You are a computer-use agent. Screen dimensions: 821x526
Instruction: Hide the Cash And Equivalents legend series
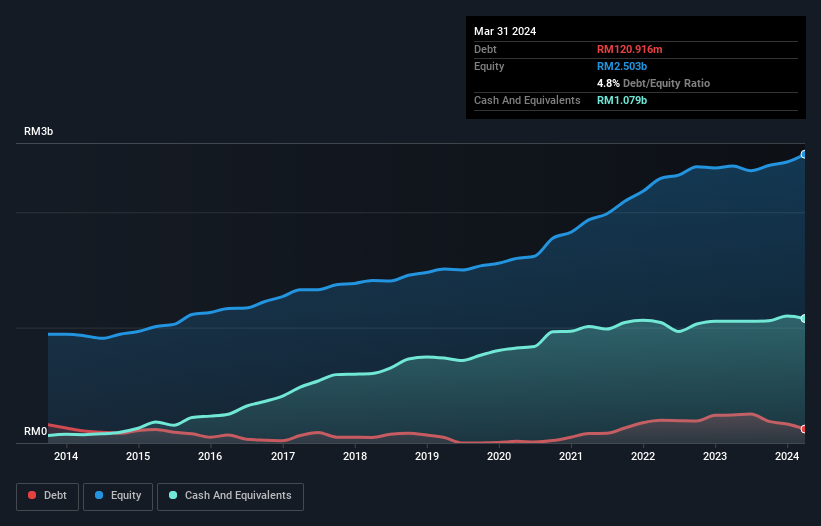(230, 495)
